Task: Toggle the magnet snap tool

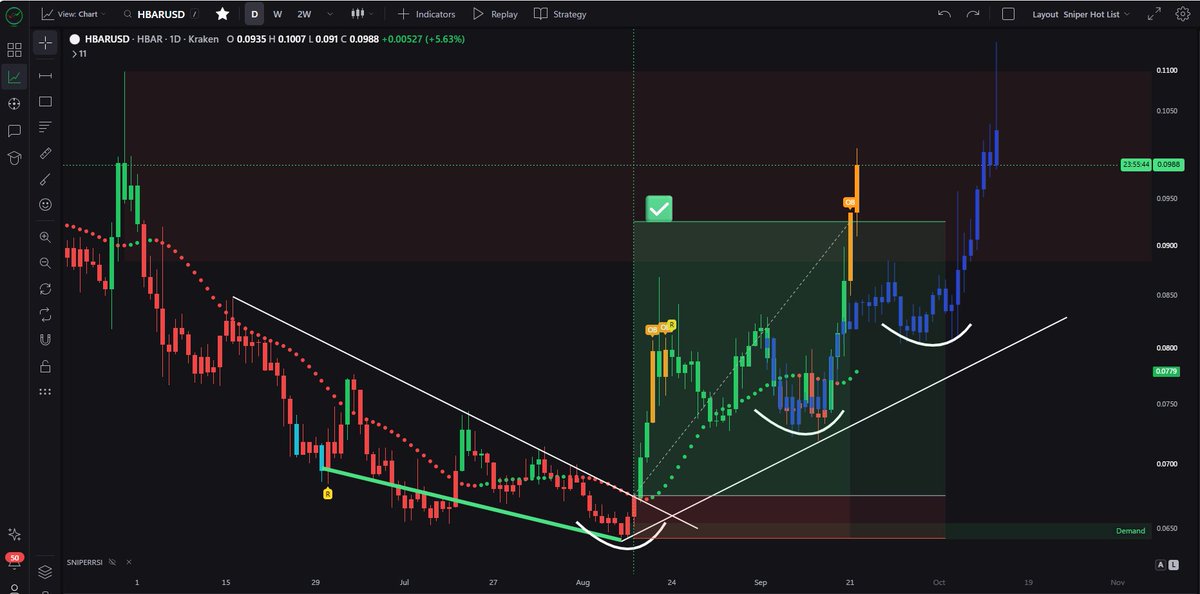Action: point(45,340)
